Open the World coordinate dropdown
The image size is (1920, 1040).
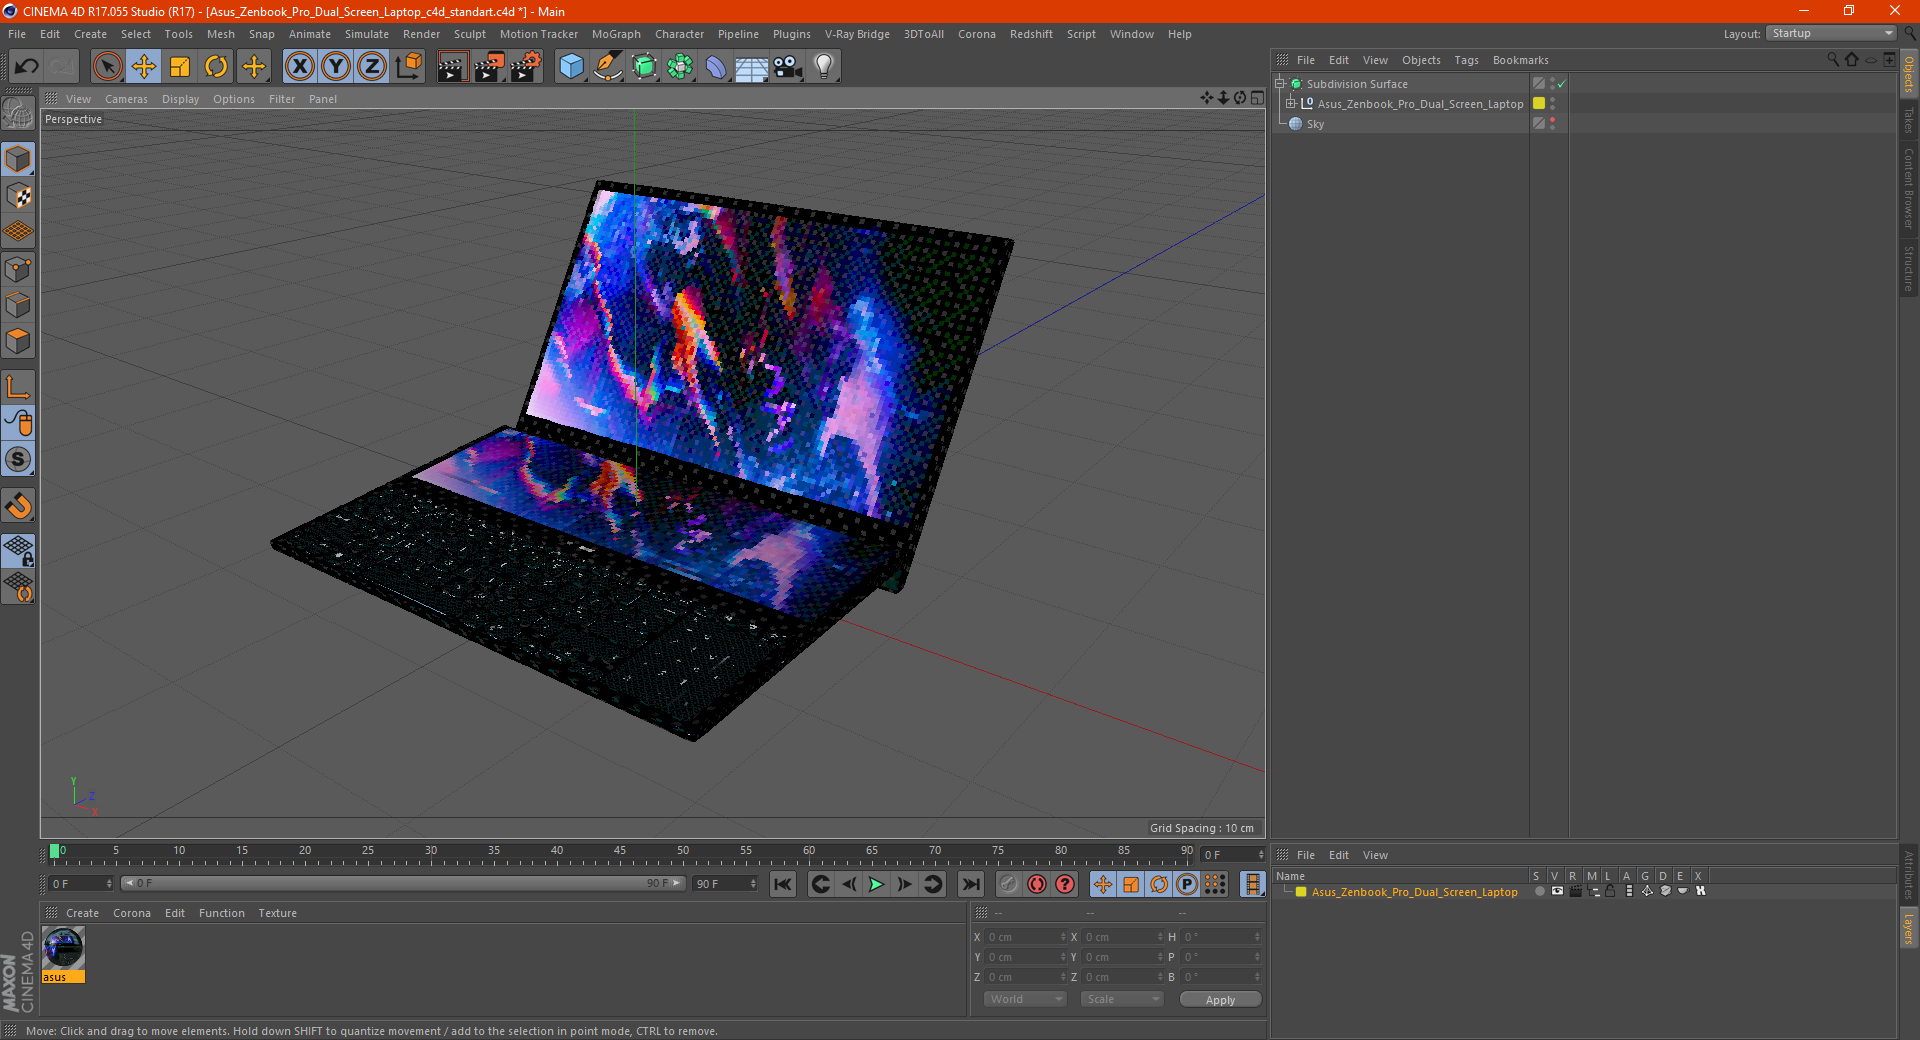[1025, 999]
